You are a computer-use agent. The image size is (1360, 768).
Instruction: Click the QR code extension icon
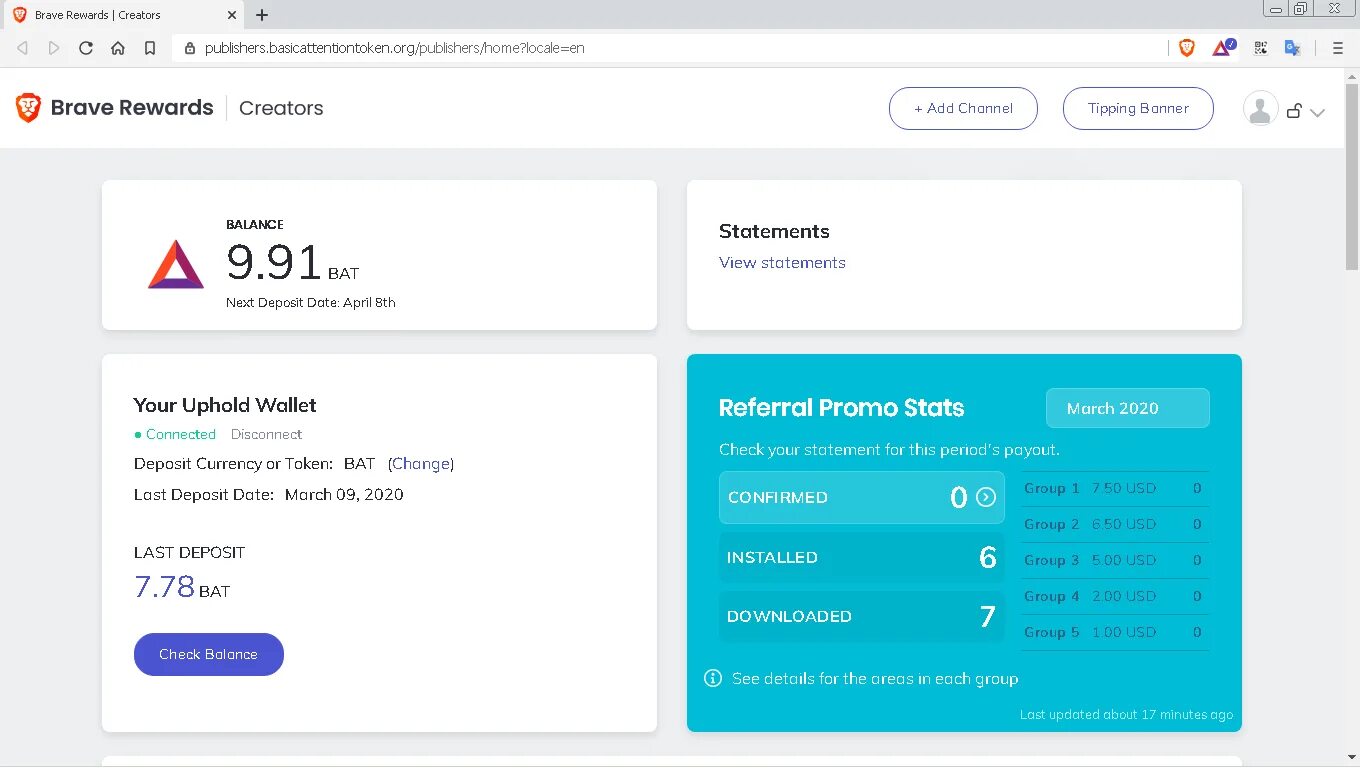1260,48
